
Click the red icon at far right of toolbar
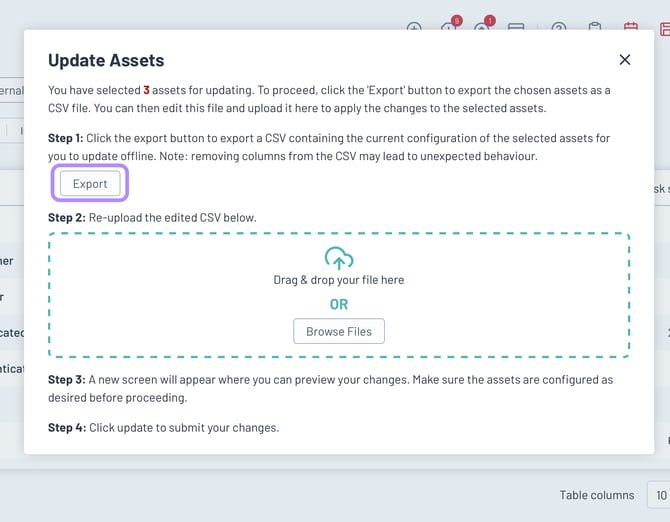[664, 28]
